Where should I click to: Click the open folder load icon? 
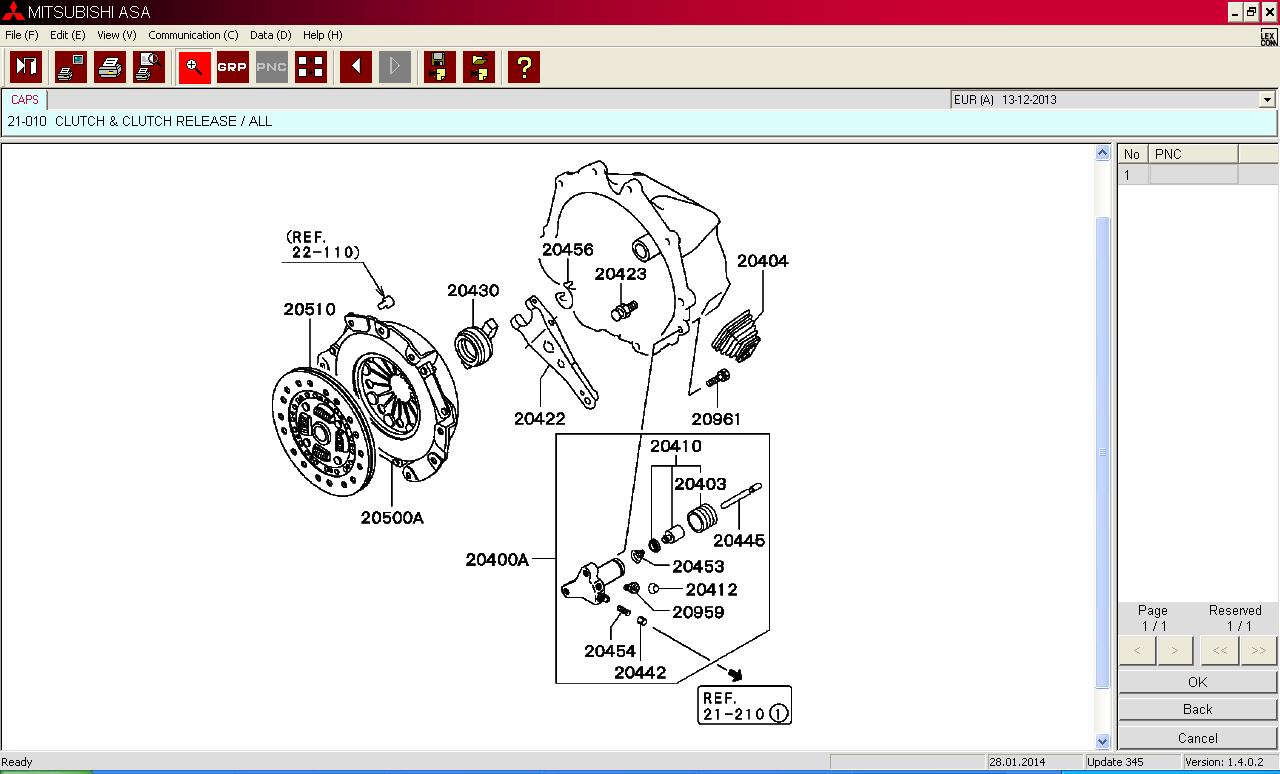tap(479, 67)
